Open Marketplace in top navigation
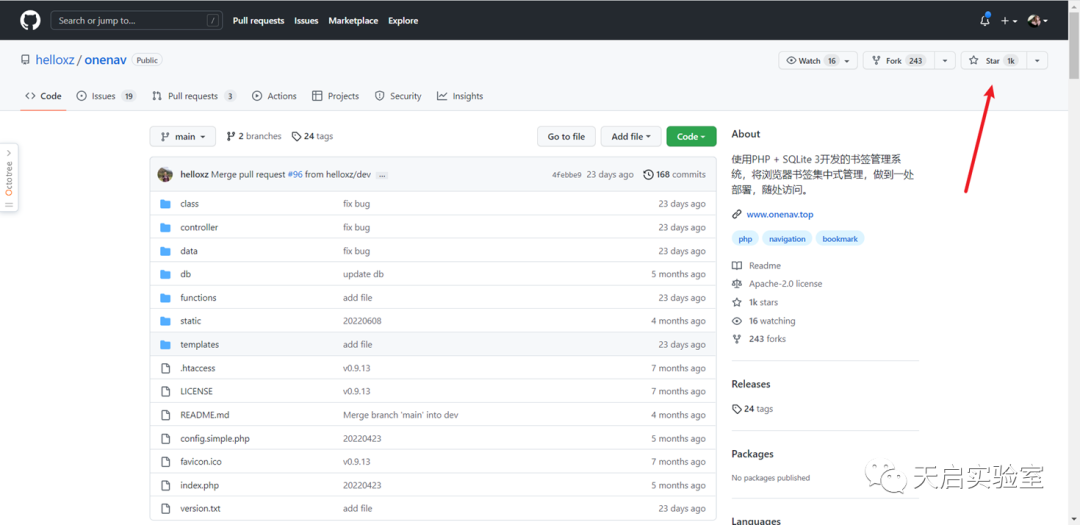 click(x=353, y=21)
